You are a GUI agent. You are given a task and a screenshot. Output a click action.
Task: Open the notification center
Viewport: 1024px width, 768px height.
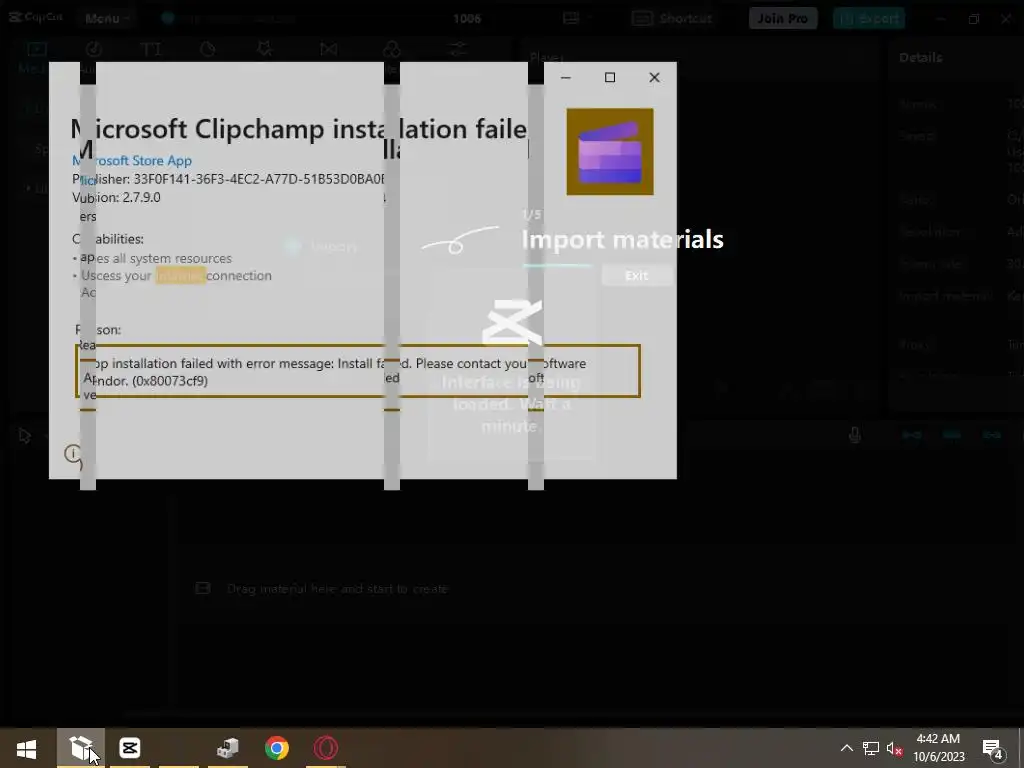click(x=993, y=749)
